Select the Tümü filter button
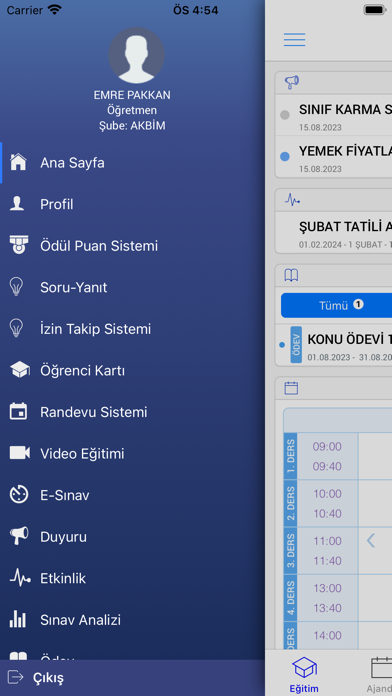This screenshot has width=392, height=696. point(337,305)
